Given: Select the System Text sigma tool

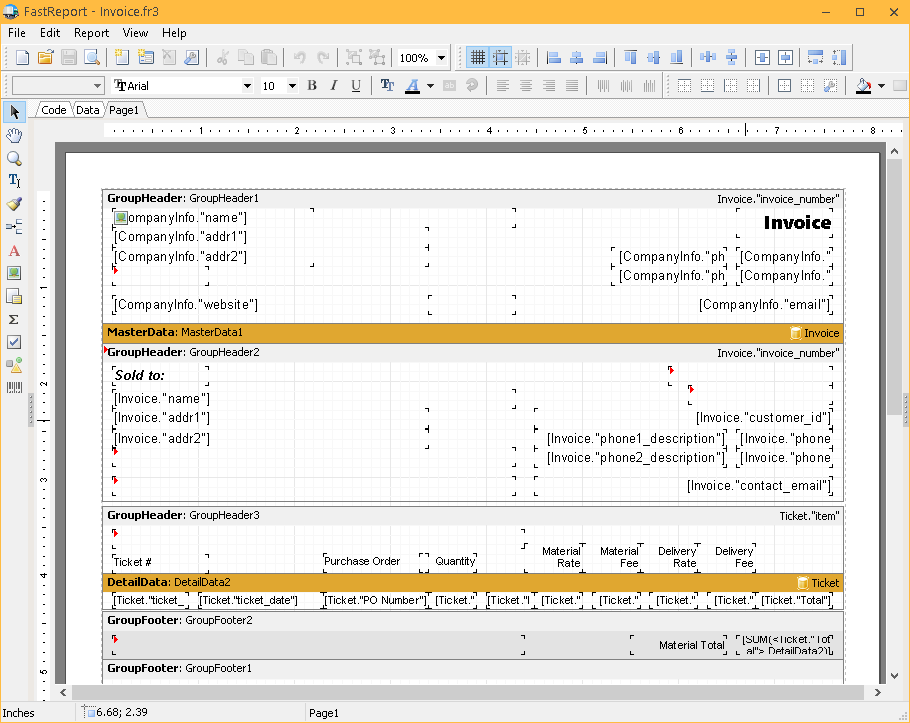Looking at the screenshot, I should click(x=14, y=319).
